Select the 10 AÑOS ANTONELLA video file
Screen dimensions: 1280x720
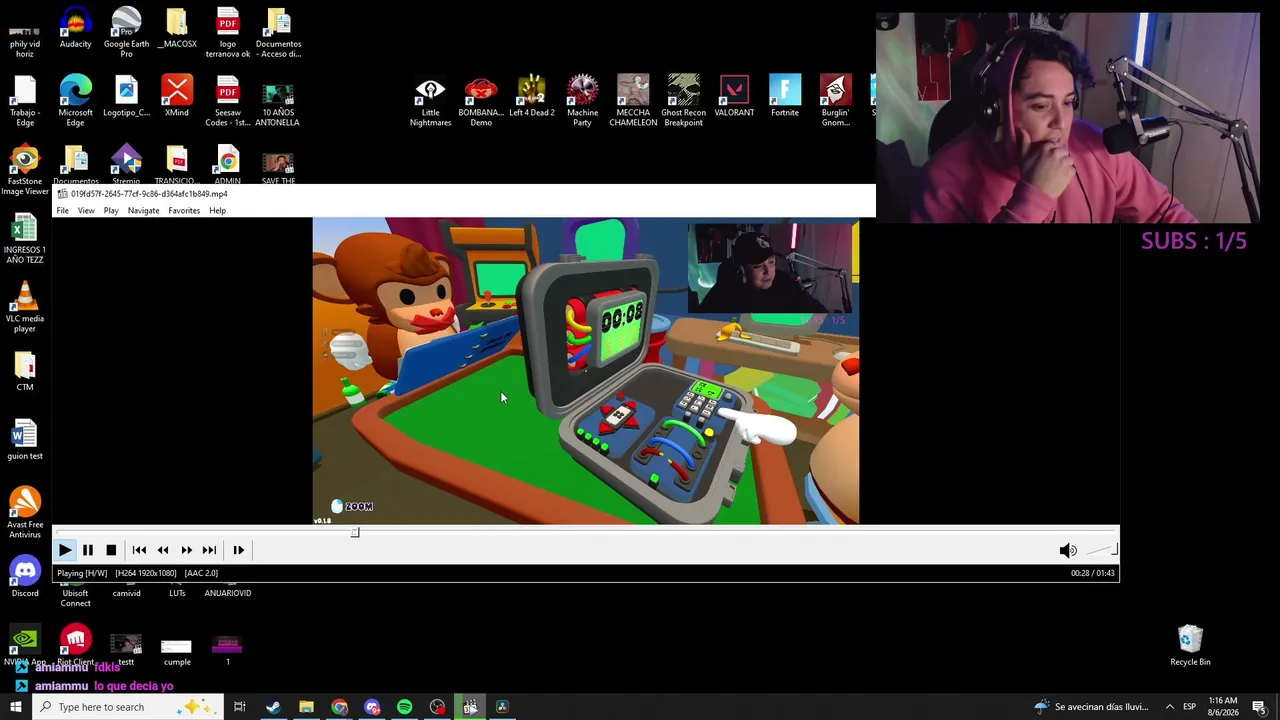[278, 101]
